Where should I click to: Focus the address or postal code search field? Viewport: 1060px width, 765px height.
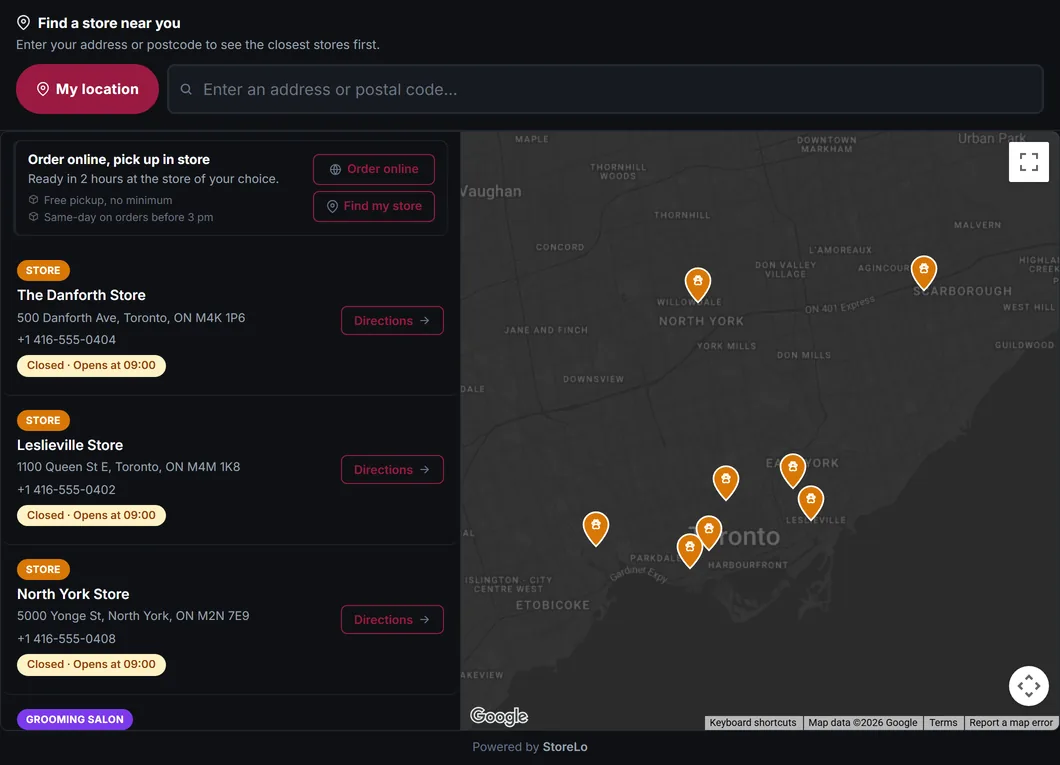[605, 89]
